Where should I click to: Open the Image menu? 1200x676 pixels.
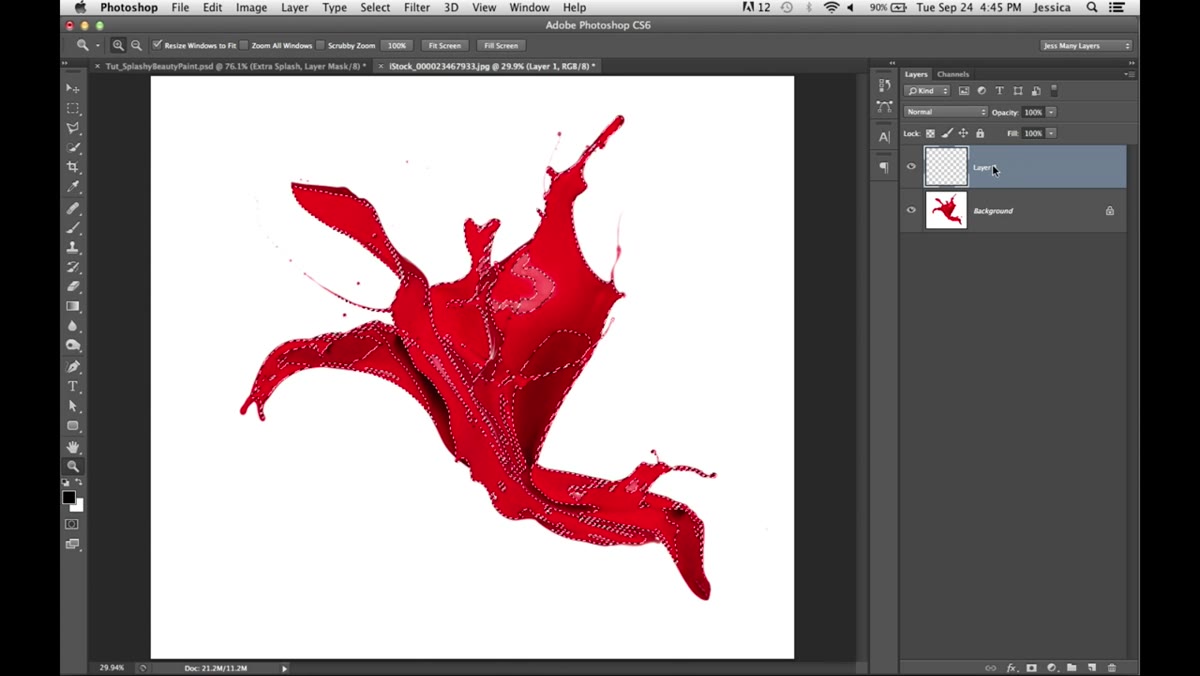251,7
